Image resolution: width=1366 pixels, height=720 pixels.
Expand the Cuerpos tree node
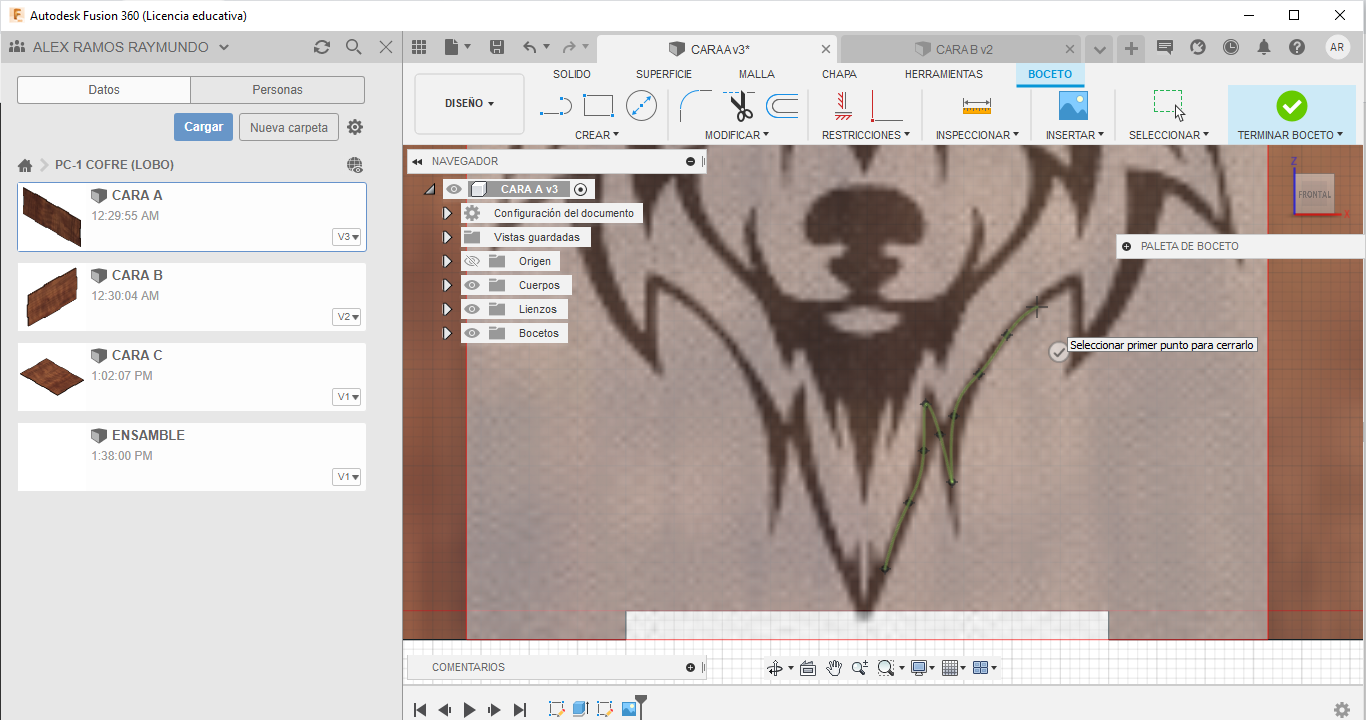448,285
